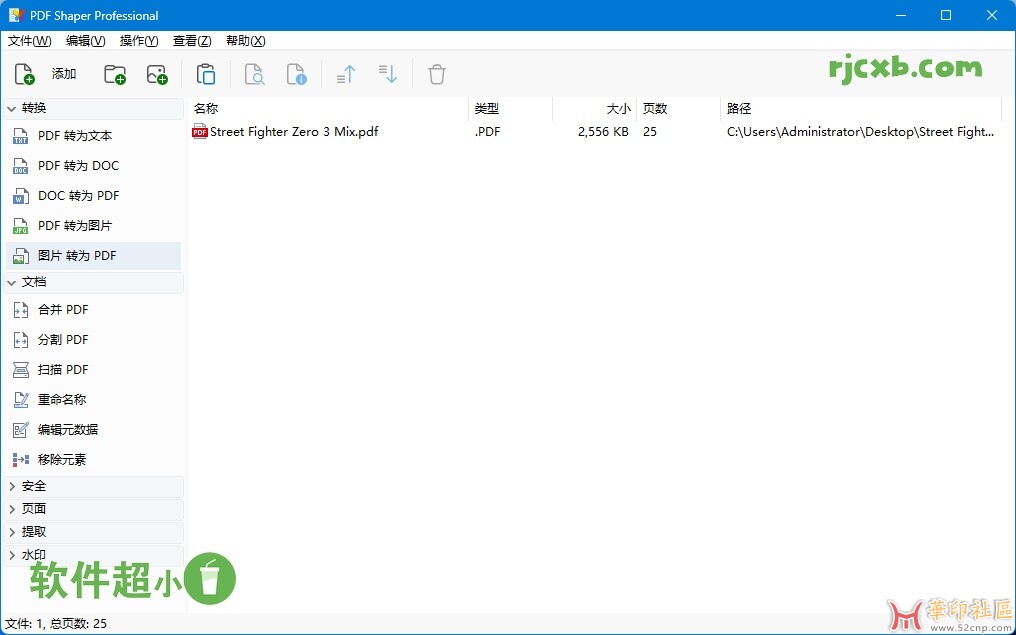
Task: Select PDF 转为 DOC label
Action: point(78,166)
